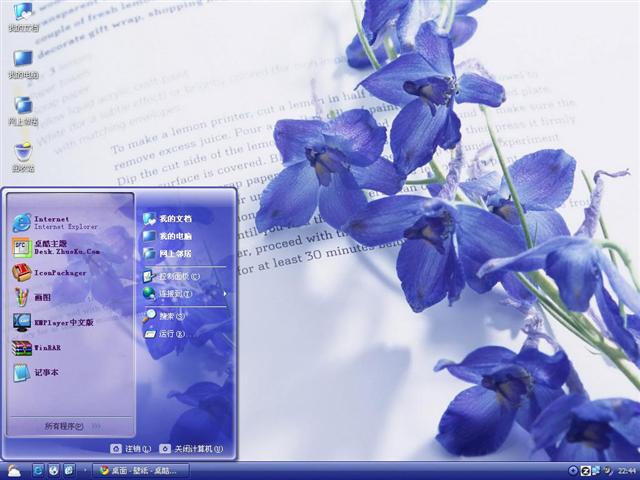Launch Internet Explorer from quick launch bar

(38, 471)
